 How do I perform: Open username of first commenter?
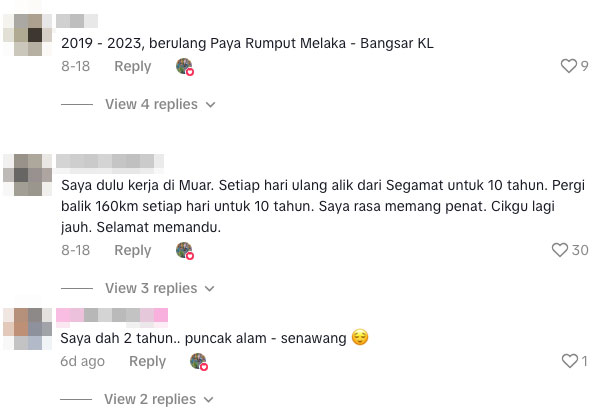pyautogui.click(x=77, y=21)
